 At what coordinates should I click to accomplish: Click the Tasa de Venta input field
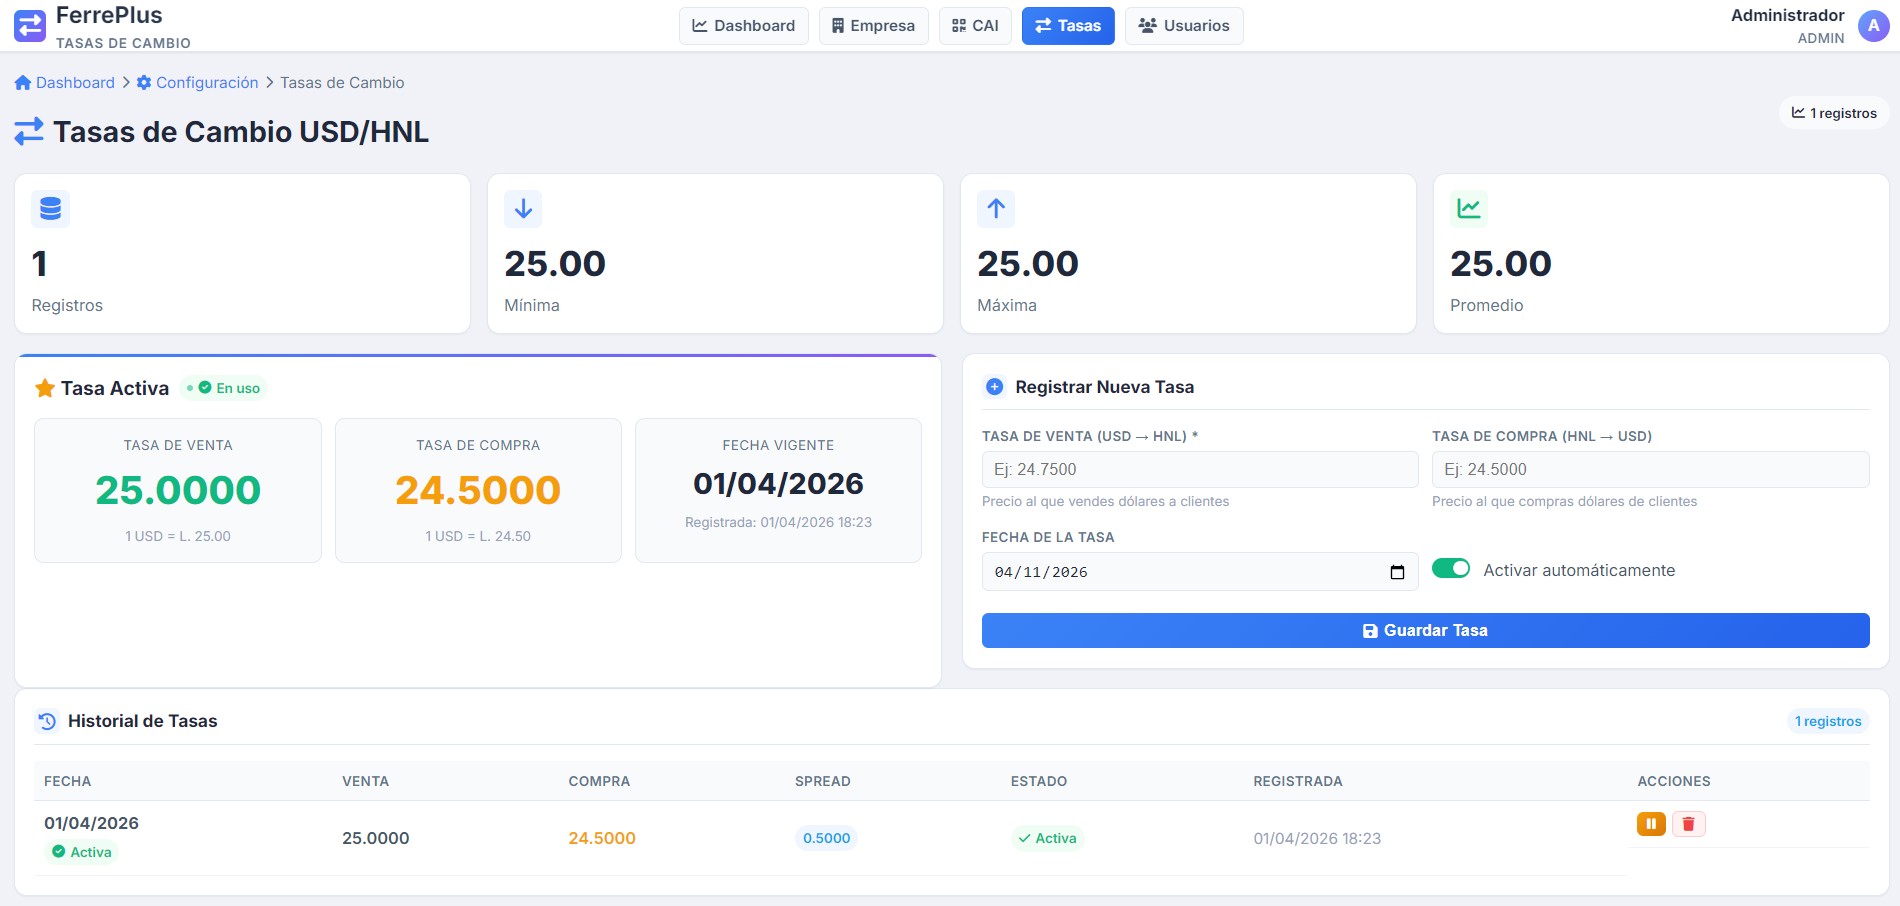click(x=1199, y=470)
